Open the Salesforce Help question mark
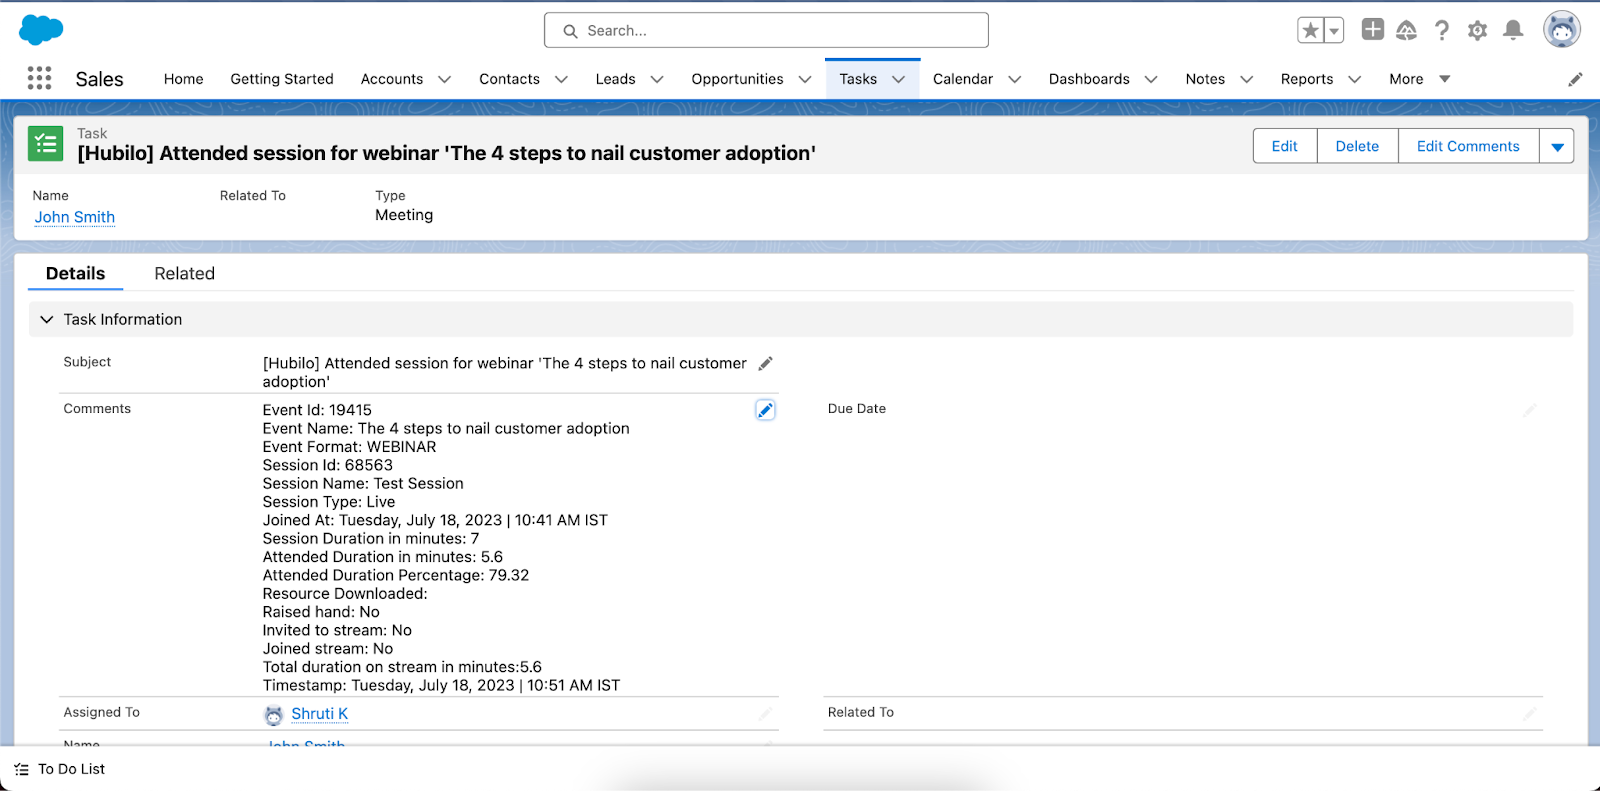The height and width of the screenshot is (791, 1600). (1441, 31)
